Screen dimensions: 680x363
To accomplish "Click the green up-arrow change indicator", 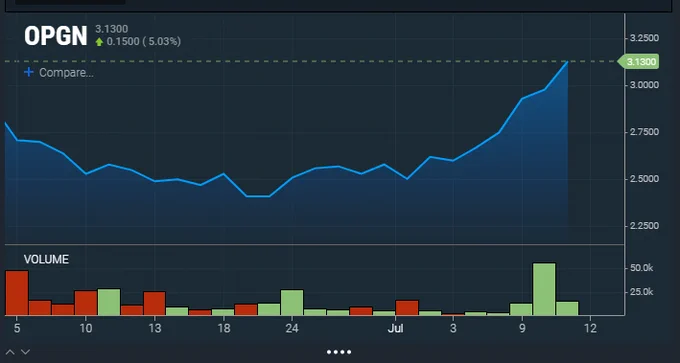I will (99, 42).
